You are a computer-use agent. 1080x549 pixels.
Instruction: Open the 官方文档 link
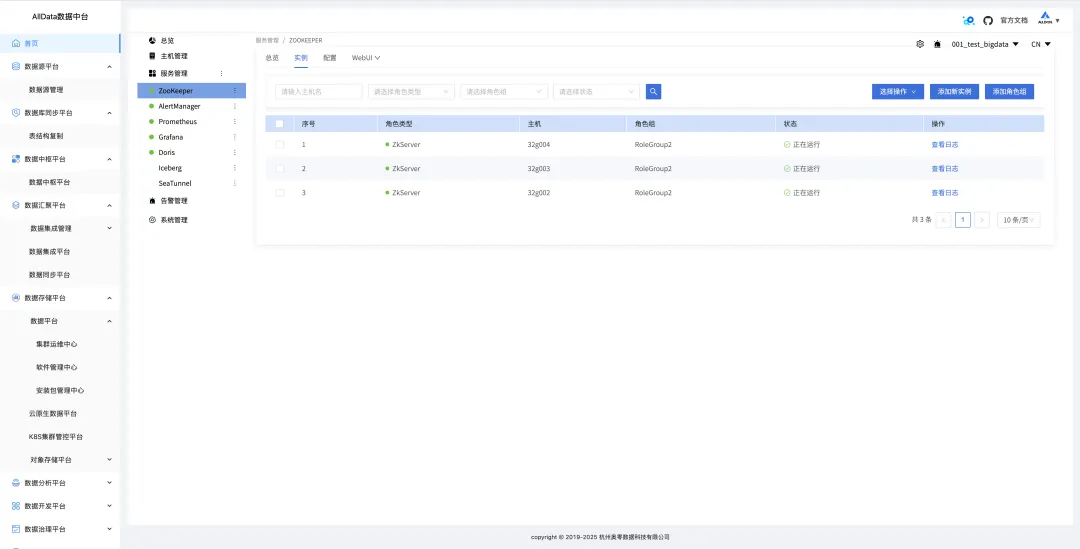point(1014,21)
